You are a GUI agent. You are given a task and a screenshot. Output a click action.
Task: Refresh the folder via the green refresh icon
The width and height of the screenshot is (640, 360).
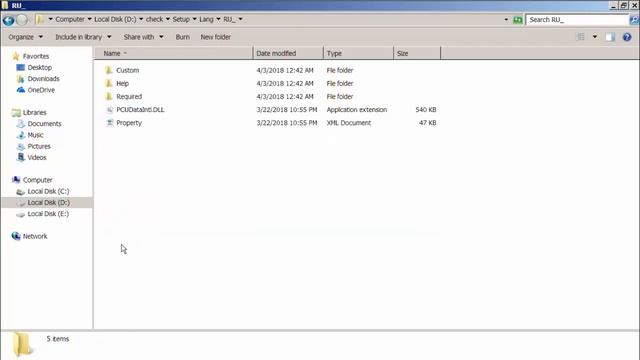pos(518,20)
